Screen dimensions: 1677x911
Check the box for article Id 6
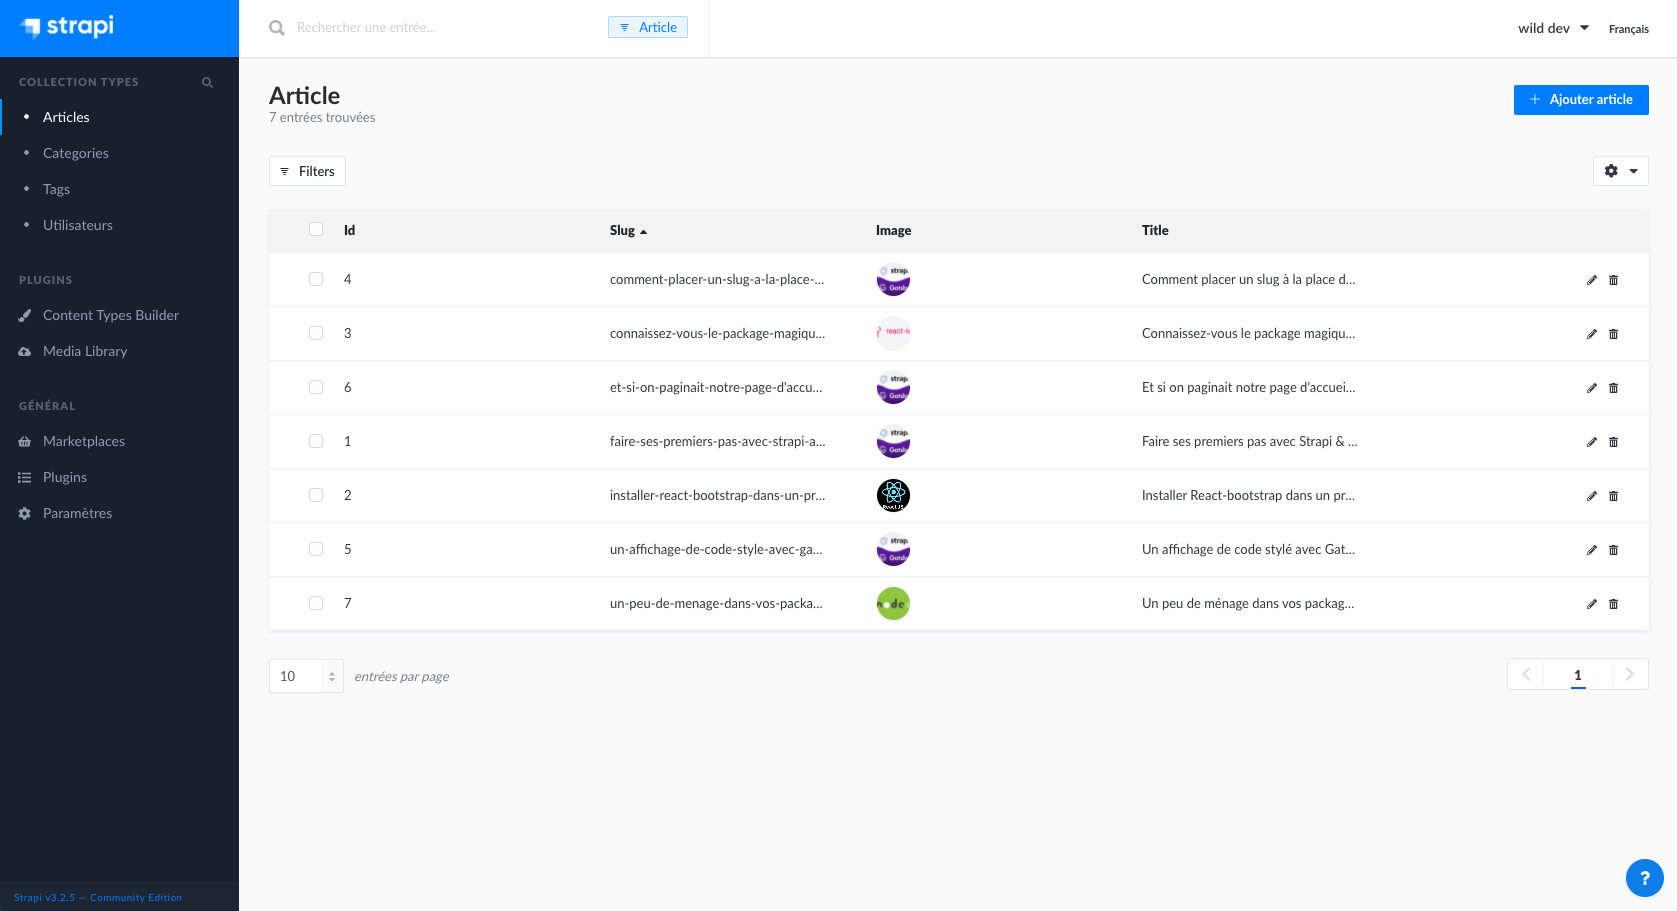click(x=316, y=387)
